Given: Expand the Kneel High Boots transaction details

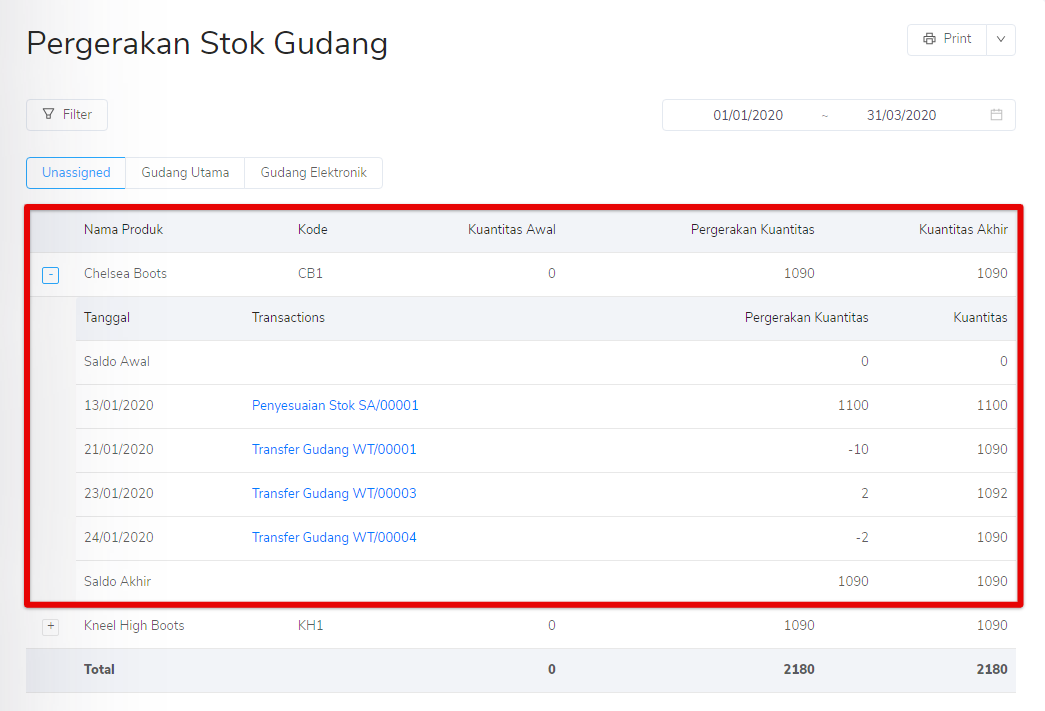Looking at the screenshot, I should click(x=50, y=625).
